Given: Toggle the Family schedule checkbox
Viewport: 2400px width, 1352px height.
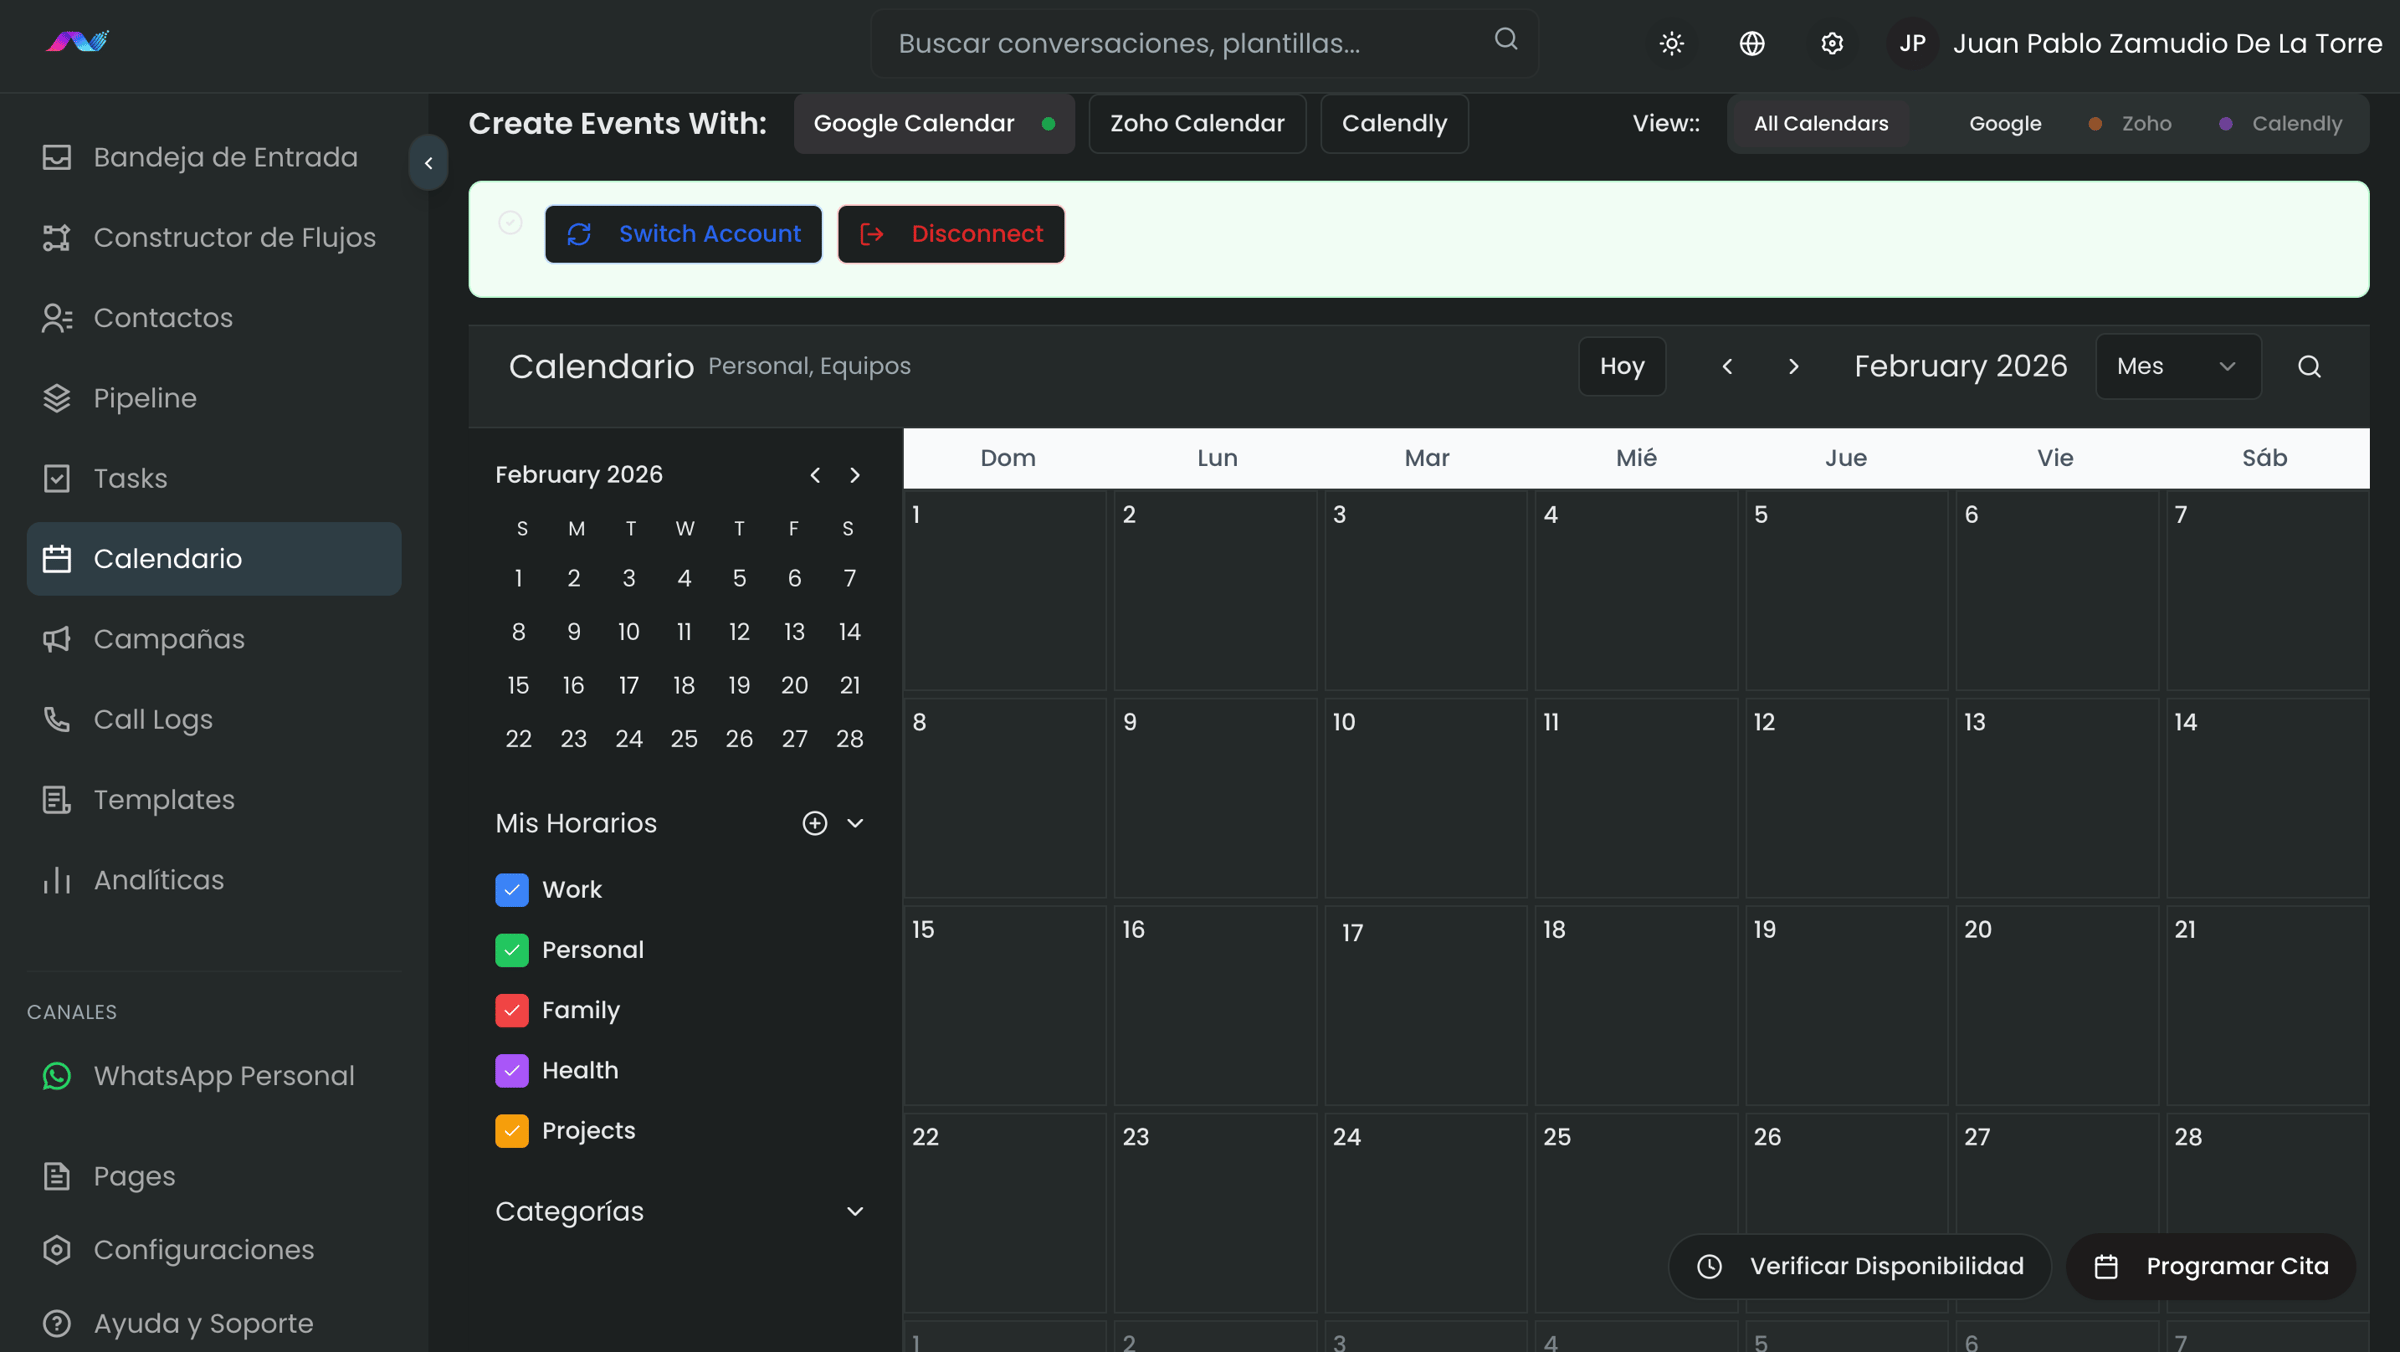Looking at the screenshot, I should 512,1010.
